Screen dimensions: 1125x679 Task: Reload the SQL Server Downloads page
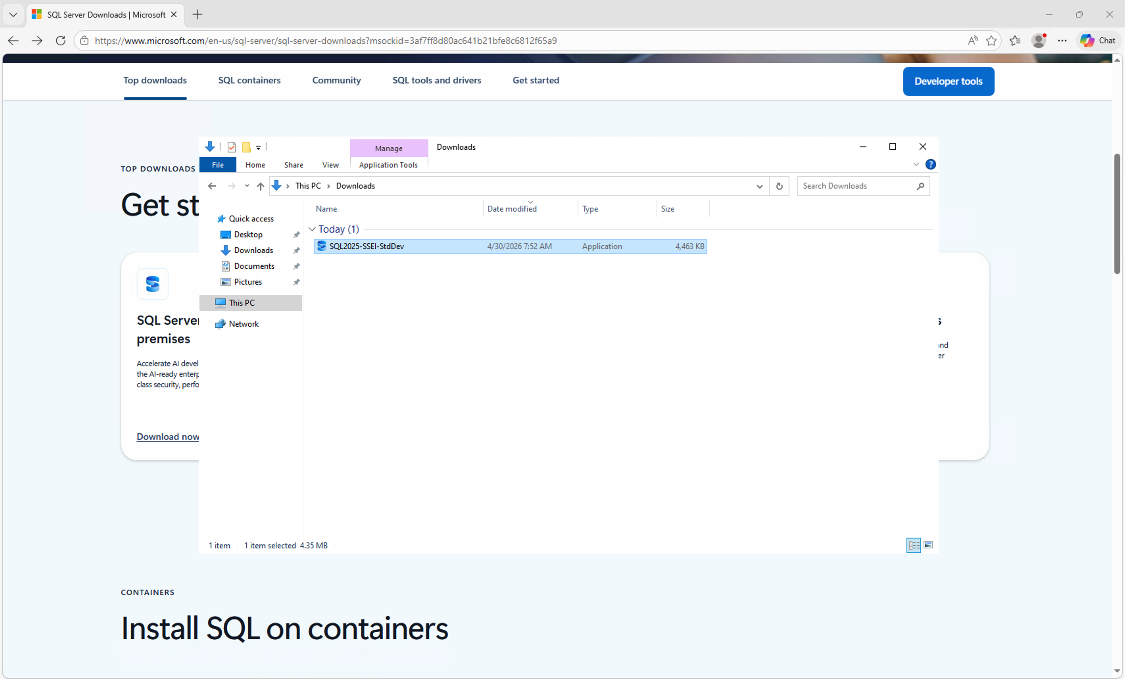60,41
